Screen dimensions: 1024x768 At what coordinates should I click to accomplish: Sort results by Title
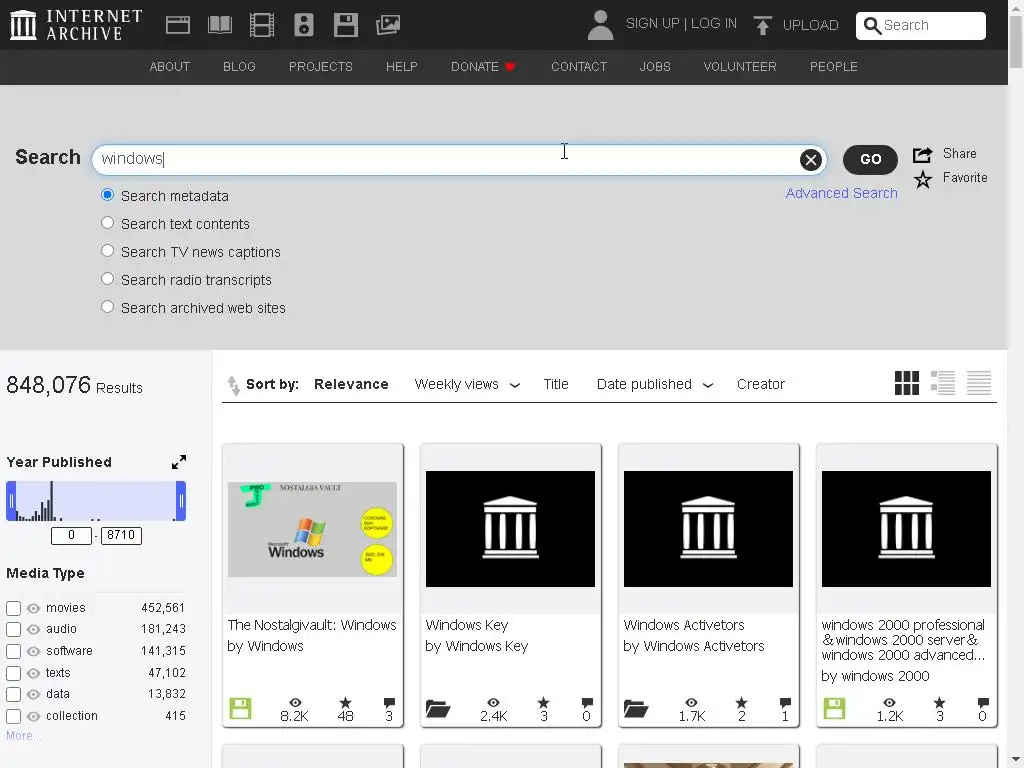(556, 385)
